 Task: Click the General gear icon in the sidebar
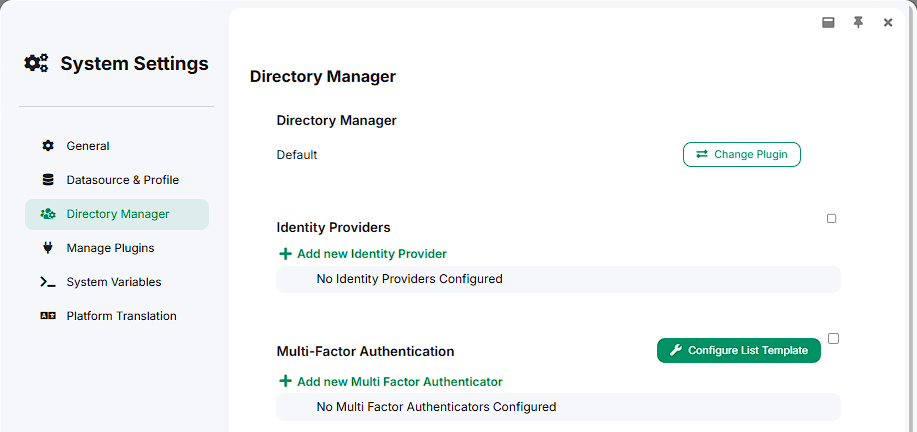(48, 146)
